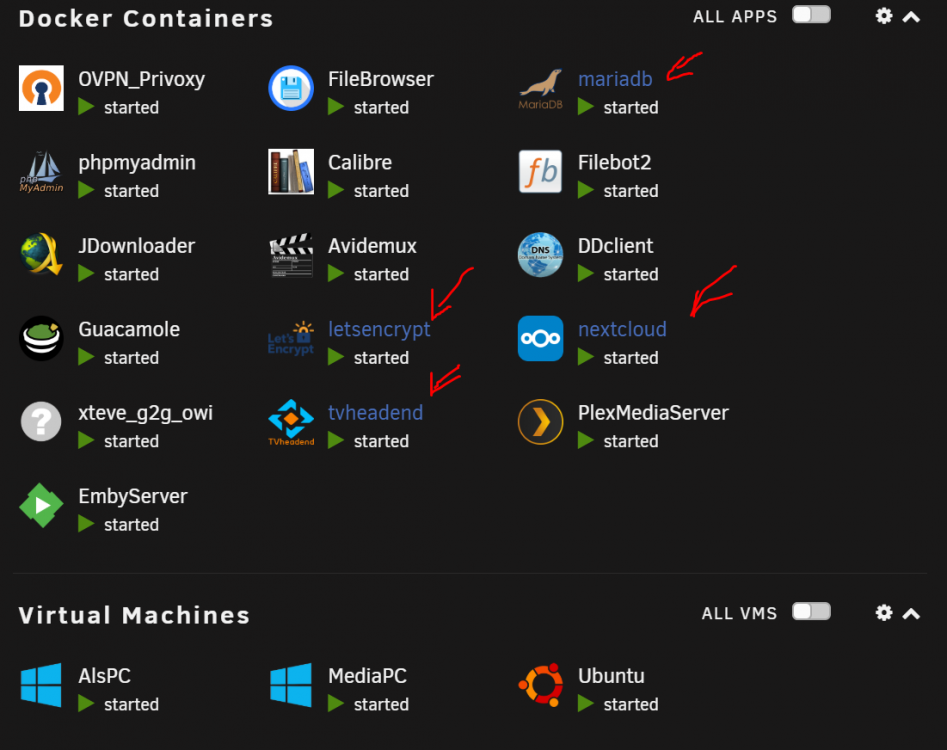The image size is (947, 750).
Task: Click the xteve_g2g_owi name text
Action: point(146,414)
